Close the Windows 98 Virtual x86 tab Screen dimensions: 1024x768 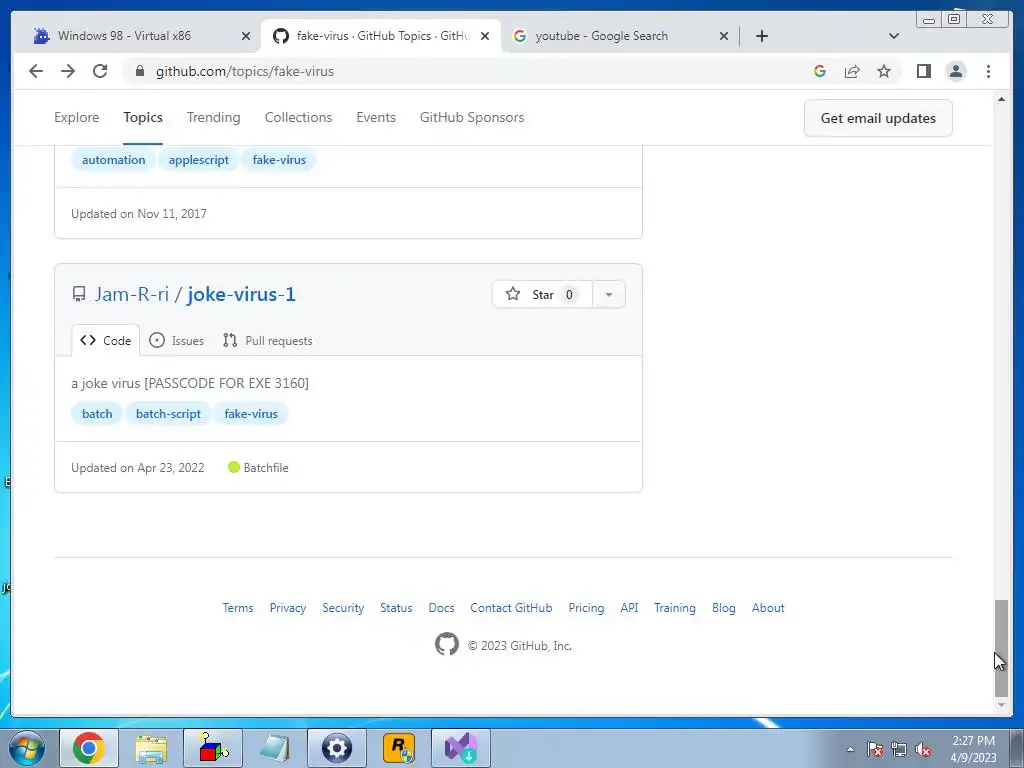click(246, 36)
